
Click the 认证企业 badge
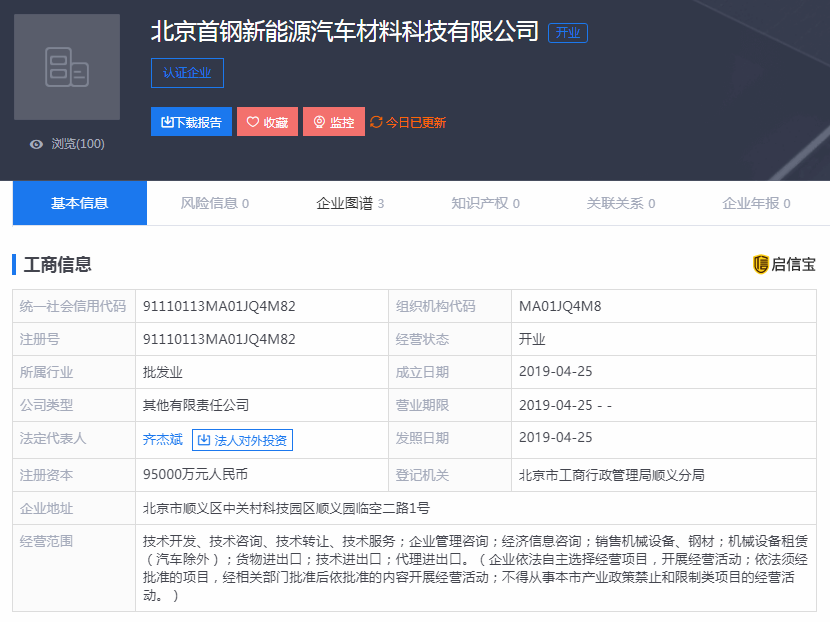coord(187,73)
